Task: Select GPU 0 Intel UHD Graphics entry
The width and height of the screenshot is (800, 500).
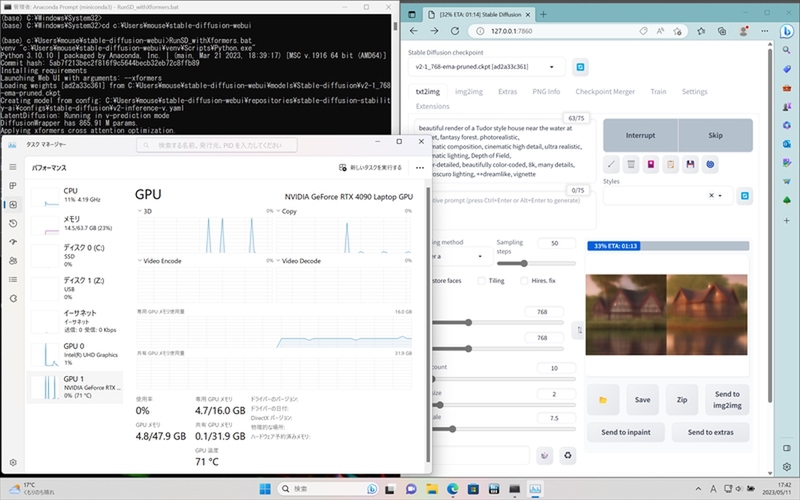Action: click(x=75, y=354)
